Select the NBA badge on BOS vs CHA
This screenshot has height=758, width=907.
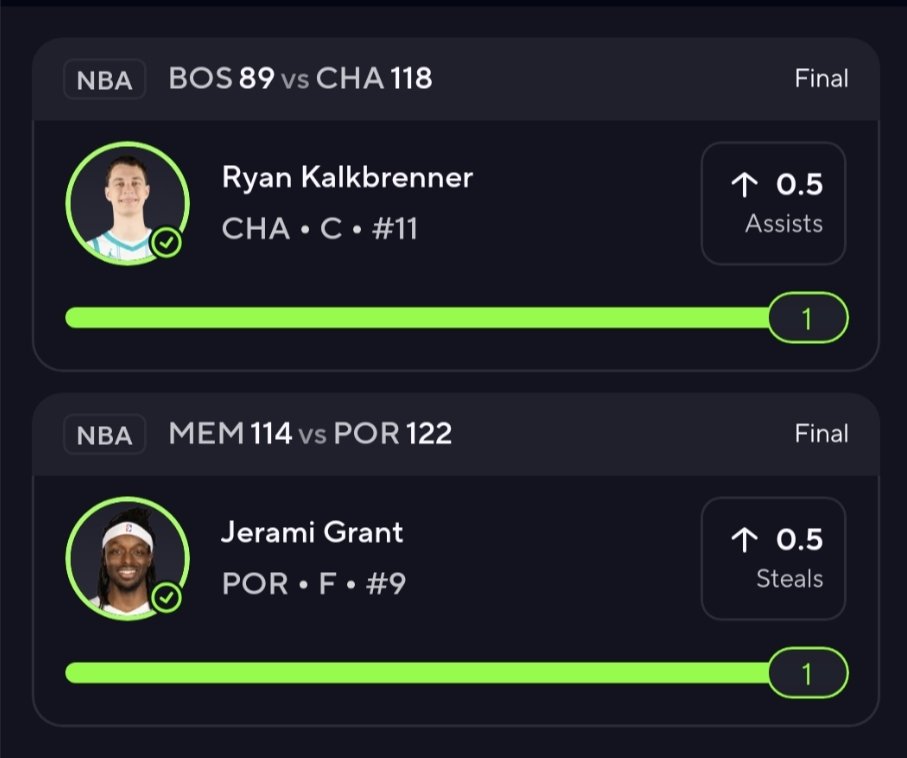(x=105, y=80)
